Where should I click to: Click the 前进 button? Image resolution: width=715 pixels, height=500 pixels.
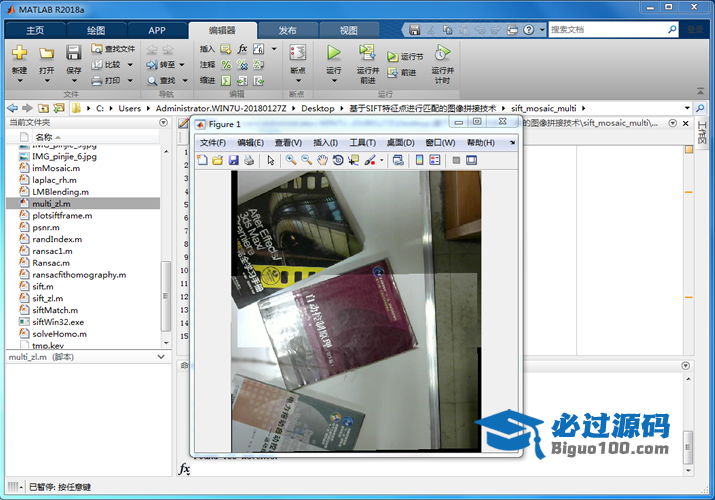[402, 72]
